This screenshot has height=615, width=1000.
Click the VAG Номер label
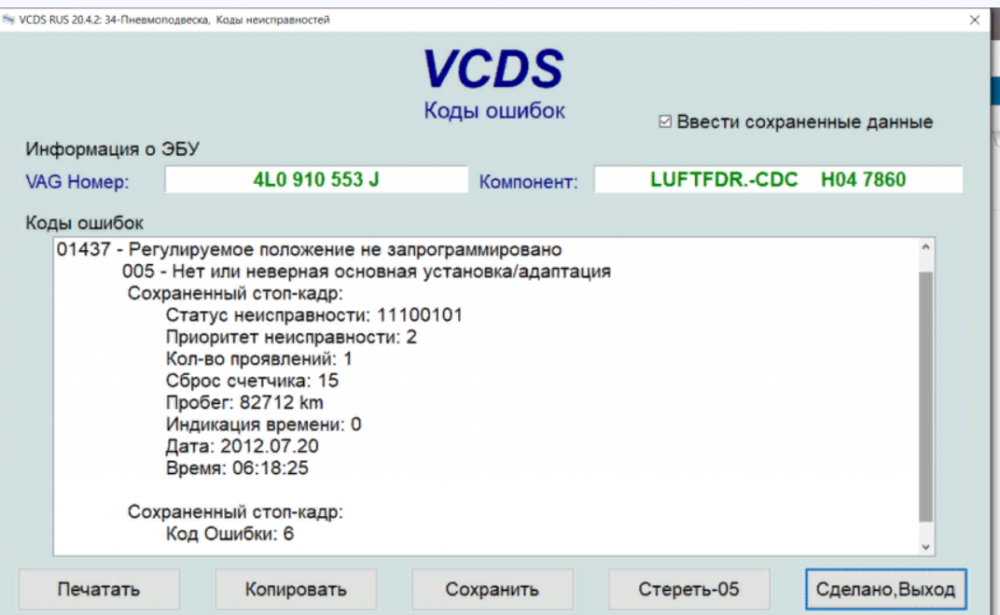pyautogui.click(x=77, y=182)
